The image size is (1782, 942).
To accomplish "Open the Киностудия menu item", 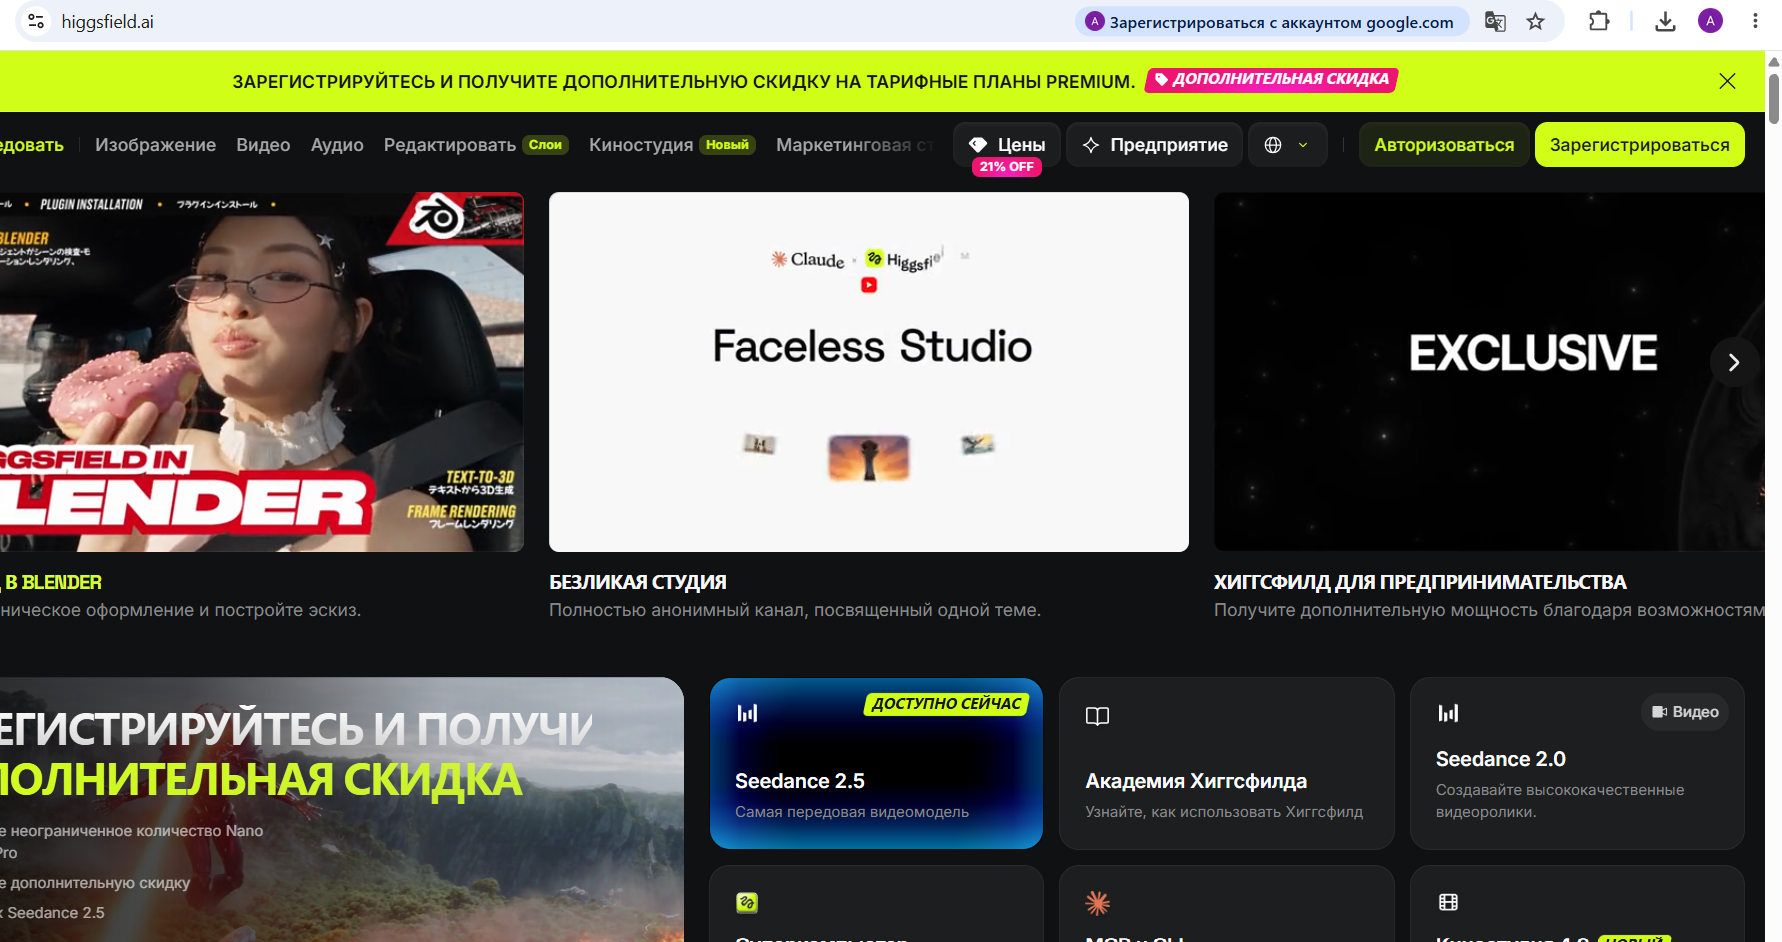I will point(641,145).
